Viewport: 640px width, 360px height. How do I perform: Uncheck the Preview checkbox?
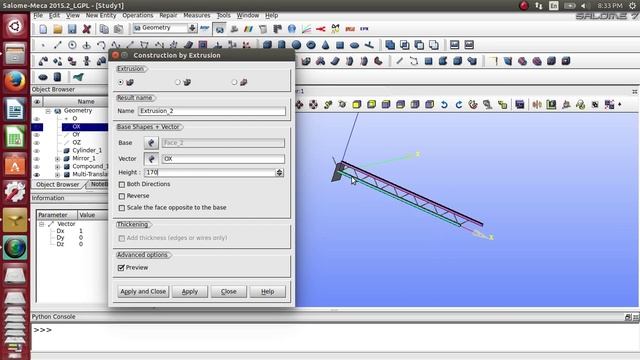121,268
